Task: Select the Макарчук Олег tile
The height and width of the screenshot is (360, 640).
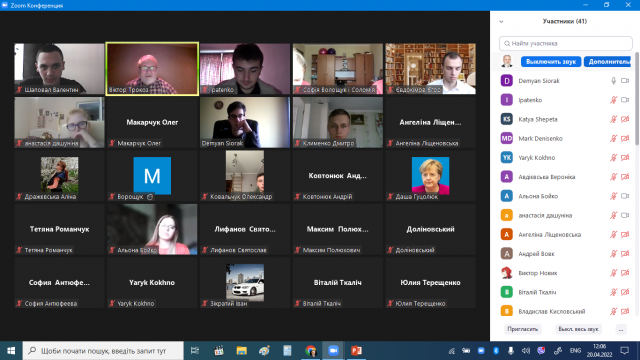Action: click(x=152, y=122)
